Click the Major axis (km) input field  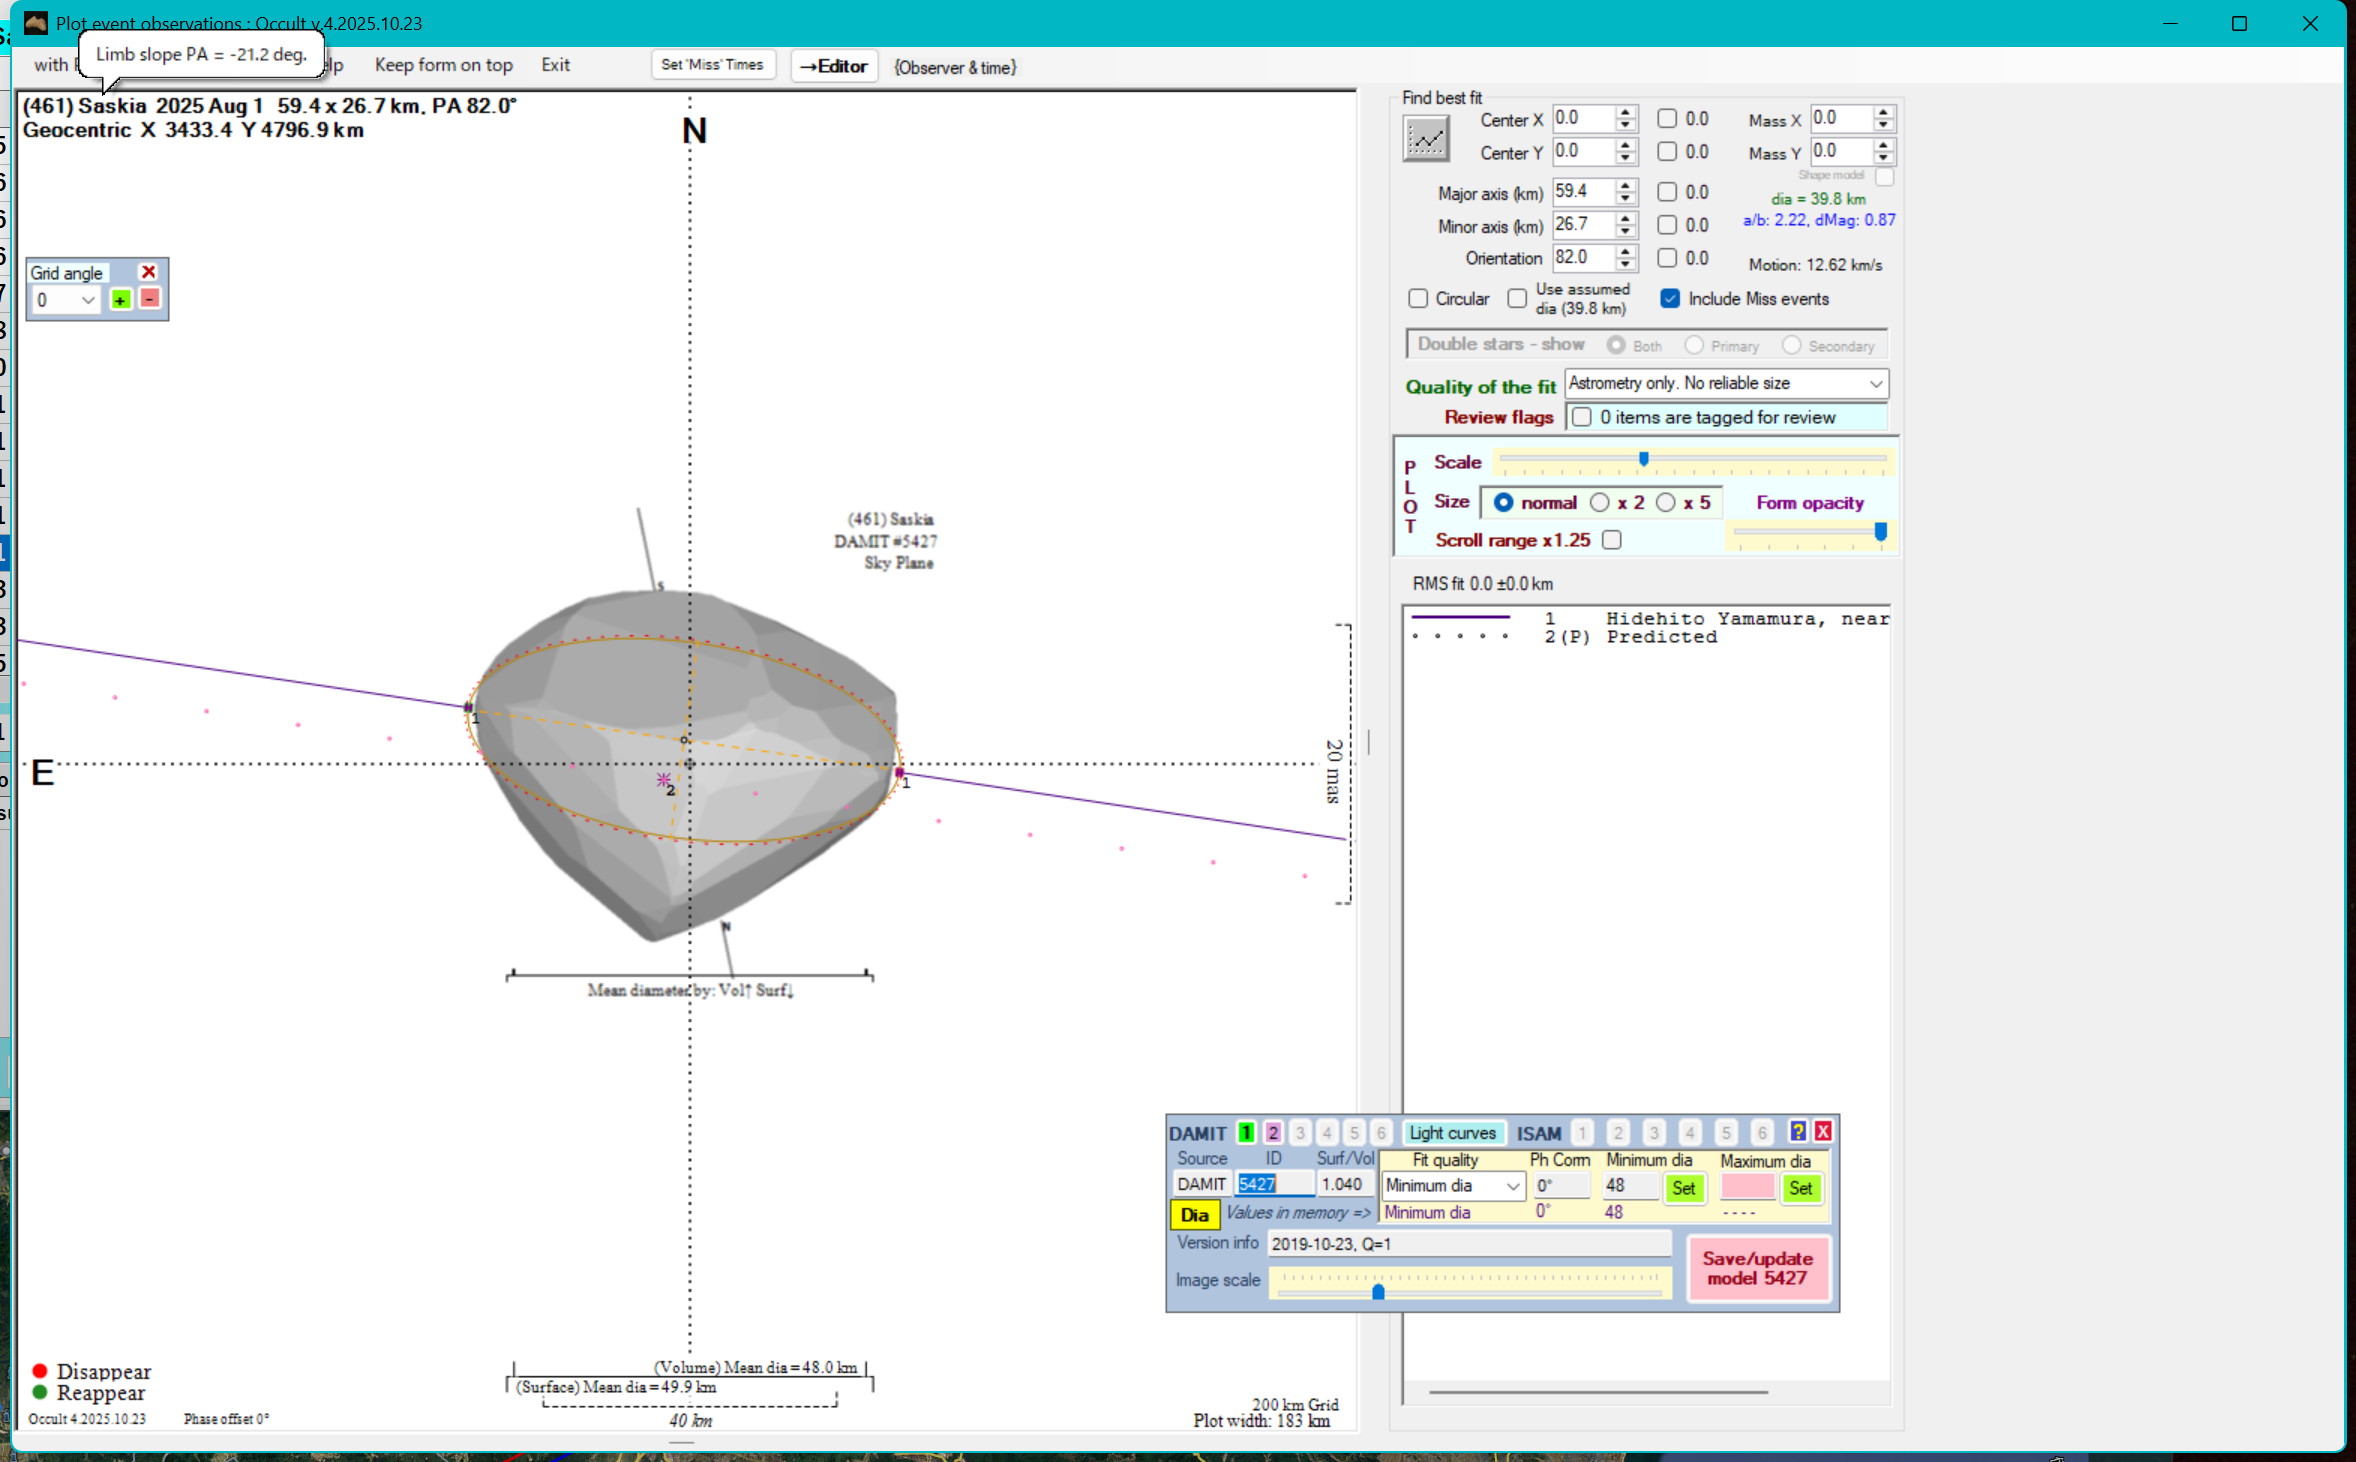coord(1582,192)
